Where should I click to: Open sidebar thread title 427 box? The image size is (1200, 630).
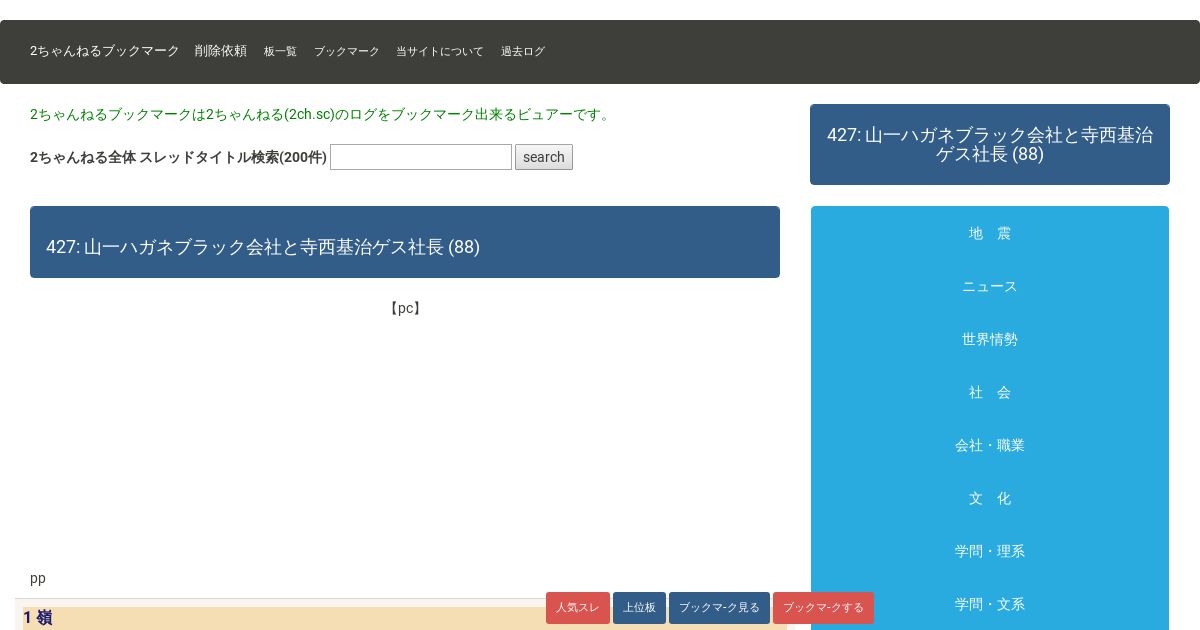click(990, 145)
